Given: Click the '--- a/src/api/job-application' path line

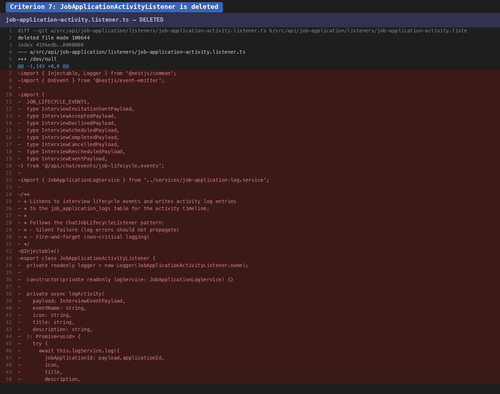Looking at the screenshot, I should pyautogui.click(x=131, y=52).
